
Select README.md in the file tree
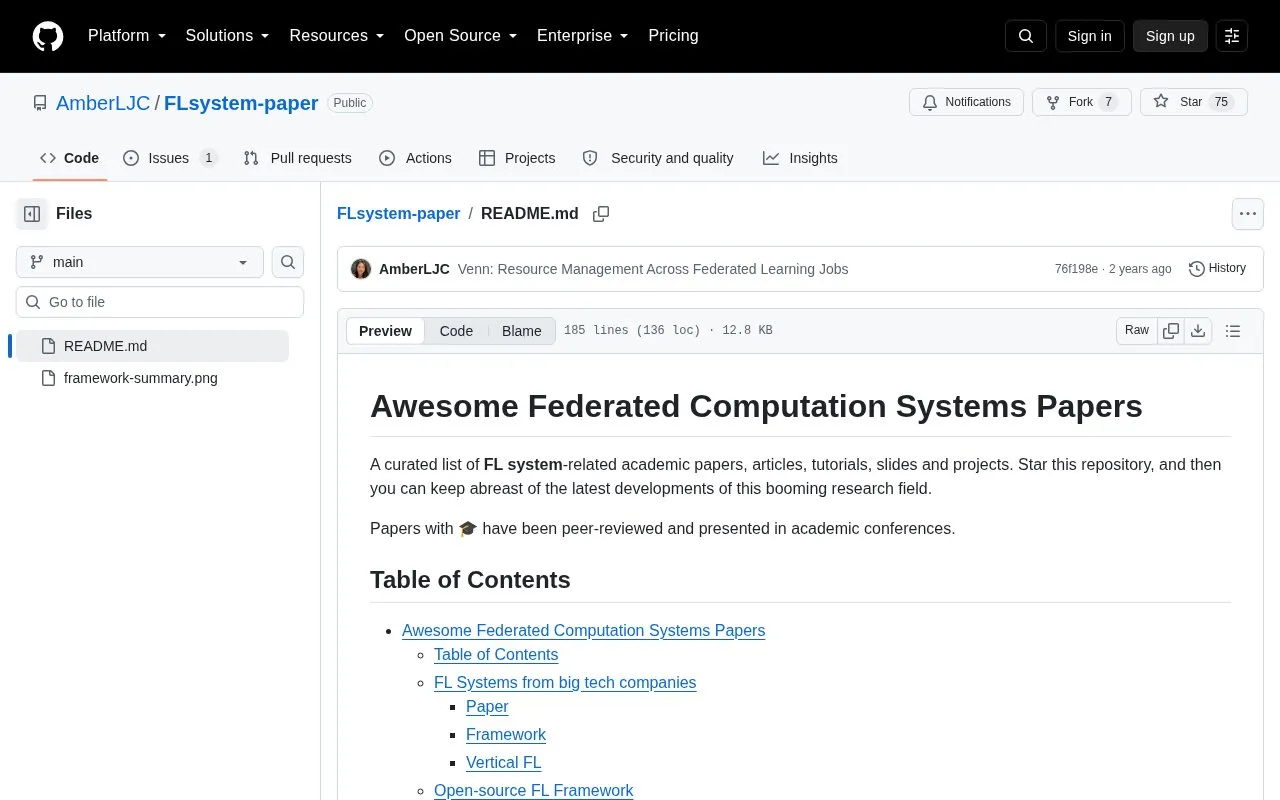pos(150,346)
